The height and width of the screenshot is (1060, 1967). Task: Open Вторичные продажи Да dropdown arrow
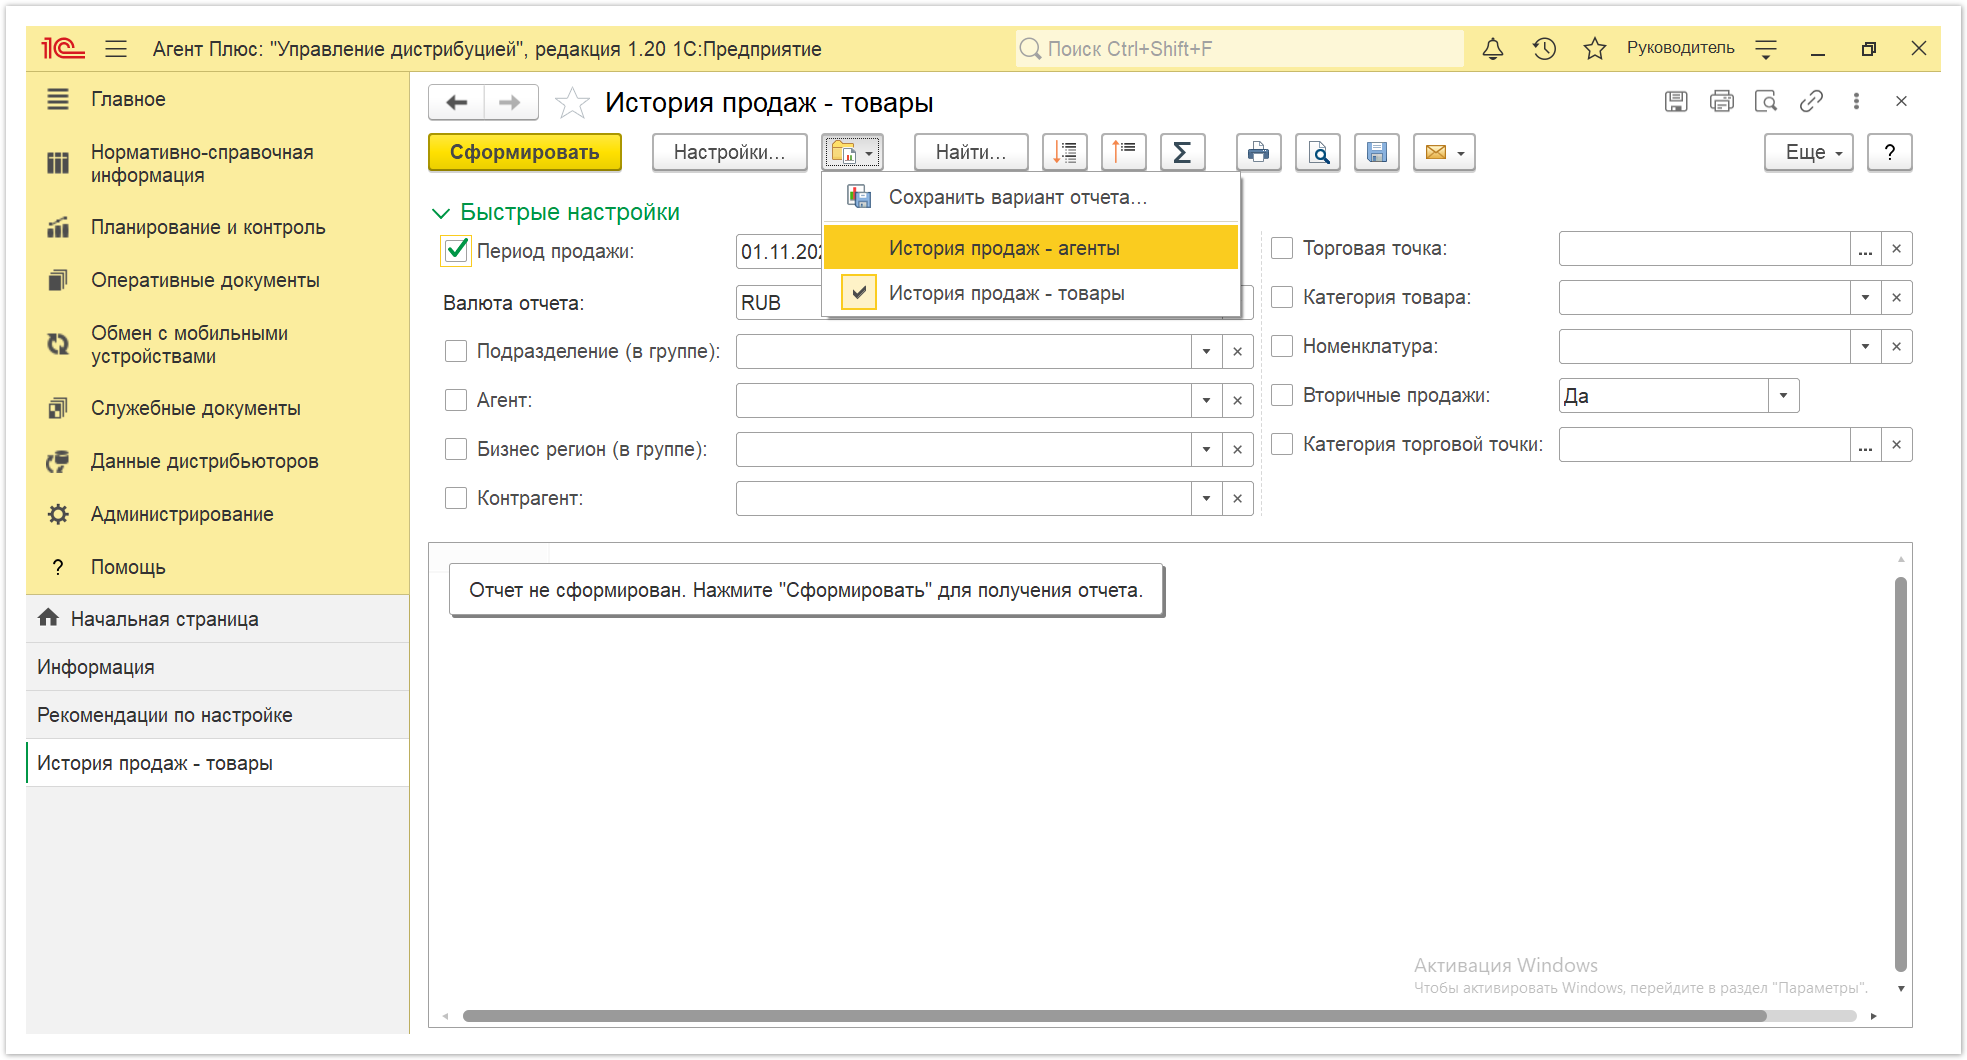click(x=1783, y=395)
